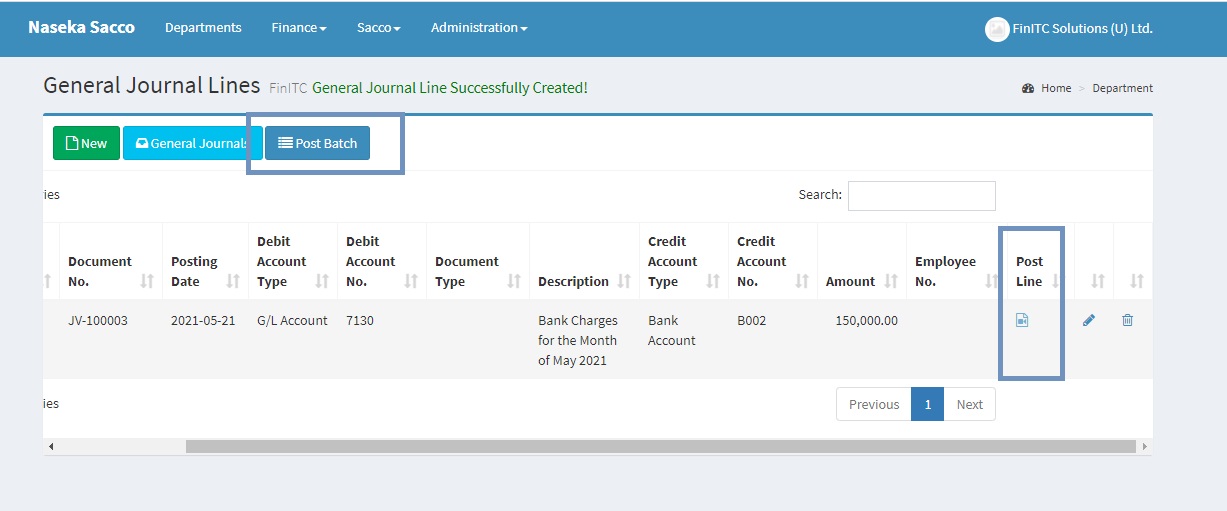Click into the Search input field
The image size is (1227, 511).
click(x=921, y=196)
